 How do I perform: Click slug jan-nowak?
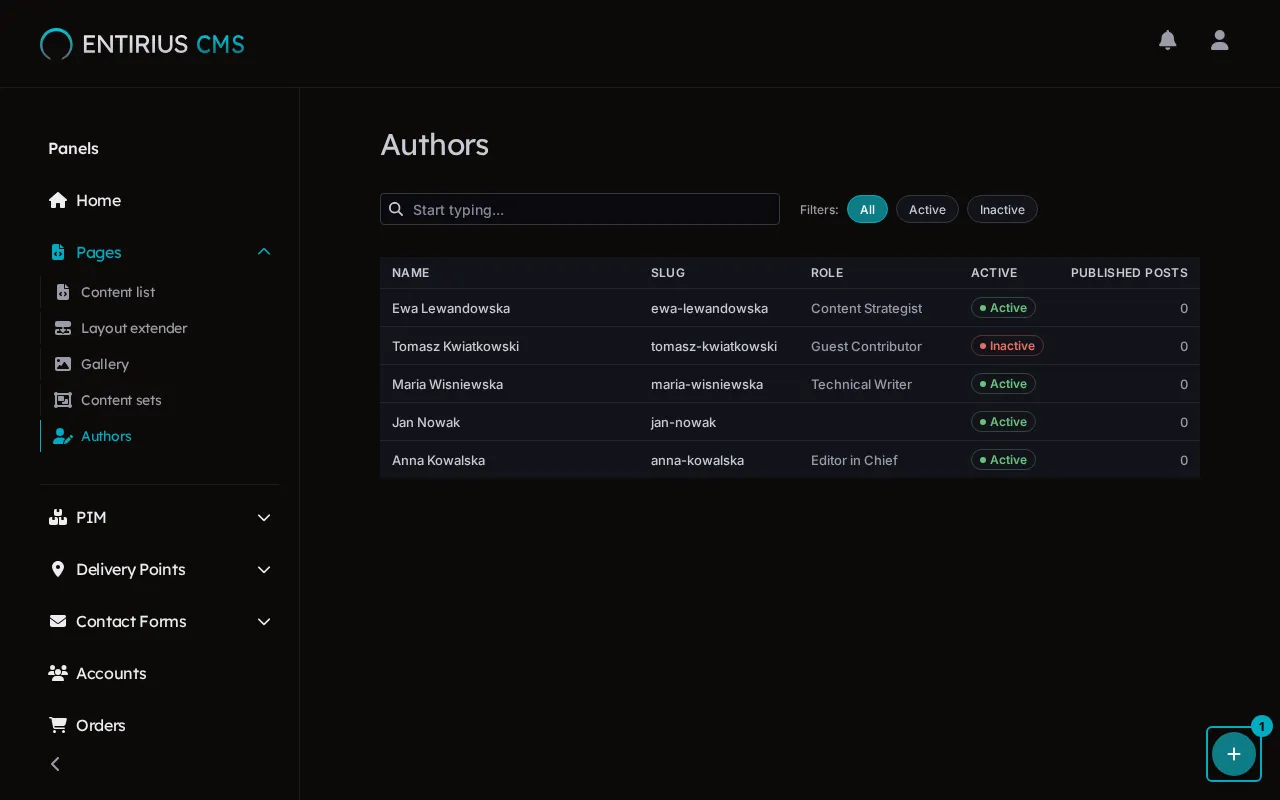[x=683, y=422]
